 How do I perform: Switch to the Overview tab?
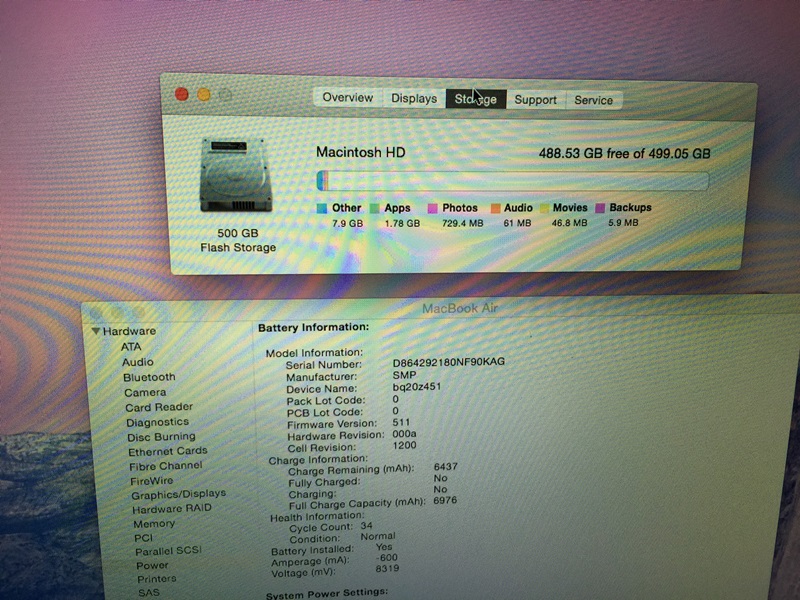[x=347, y=98]
